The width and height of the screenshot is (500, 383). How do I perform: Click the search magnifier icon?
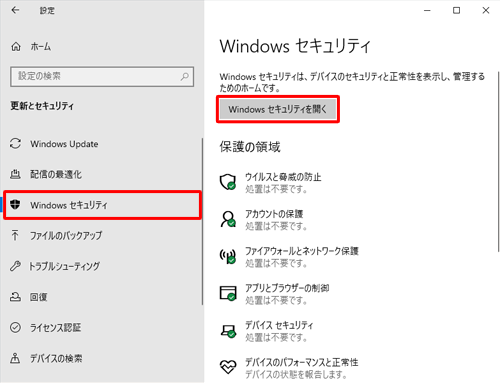pos(184,77)
